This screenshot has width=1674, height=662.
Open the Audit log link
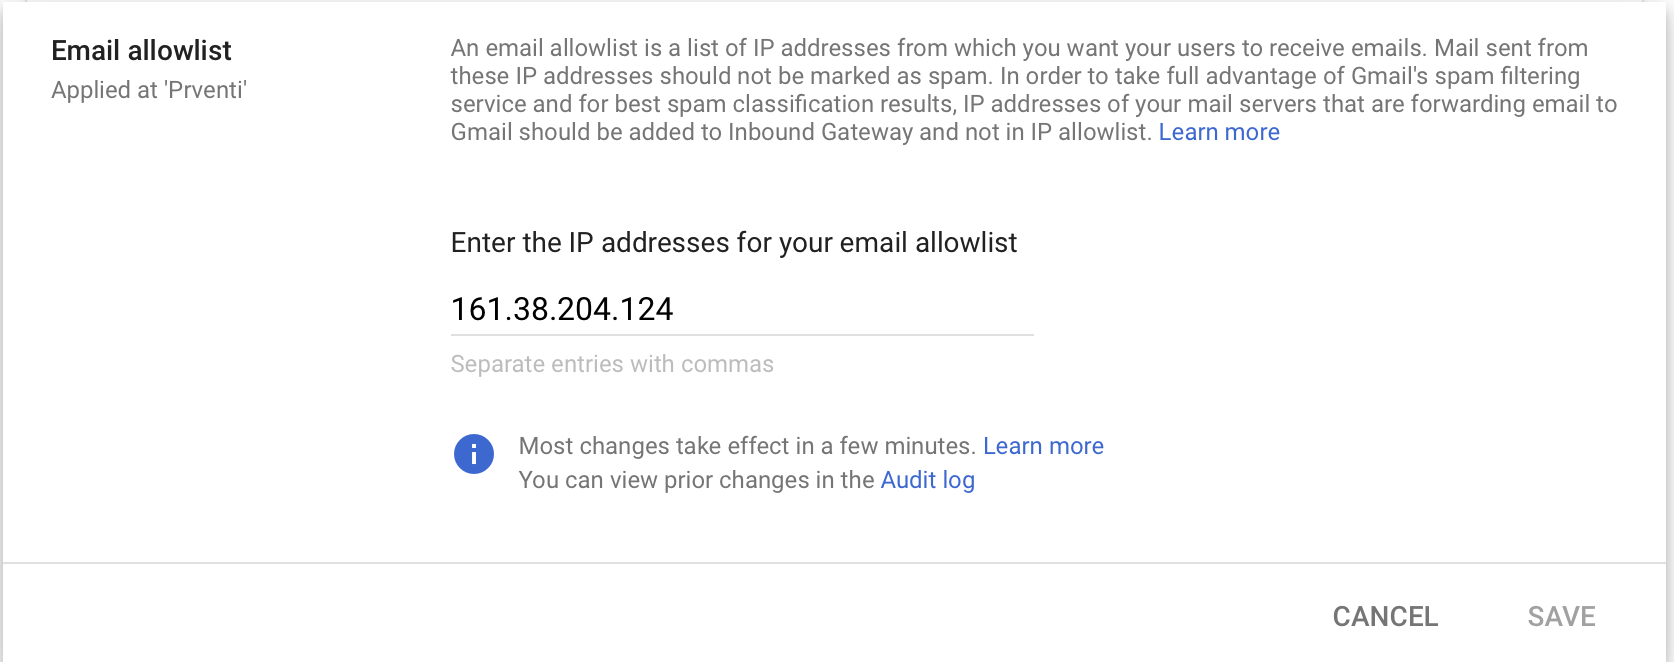927,480
